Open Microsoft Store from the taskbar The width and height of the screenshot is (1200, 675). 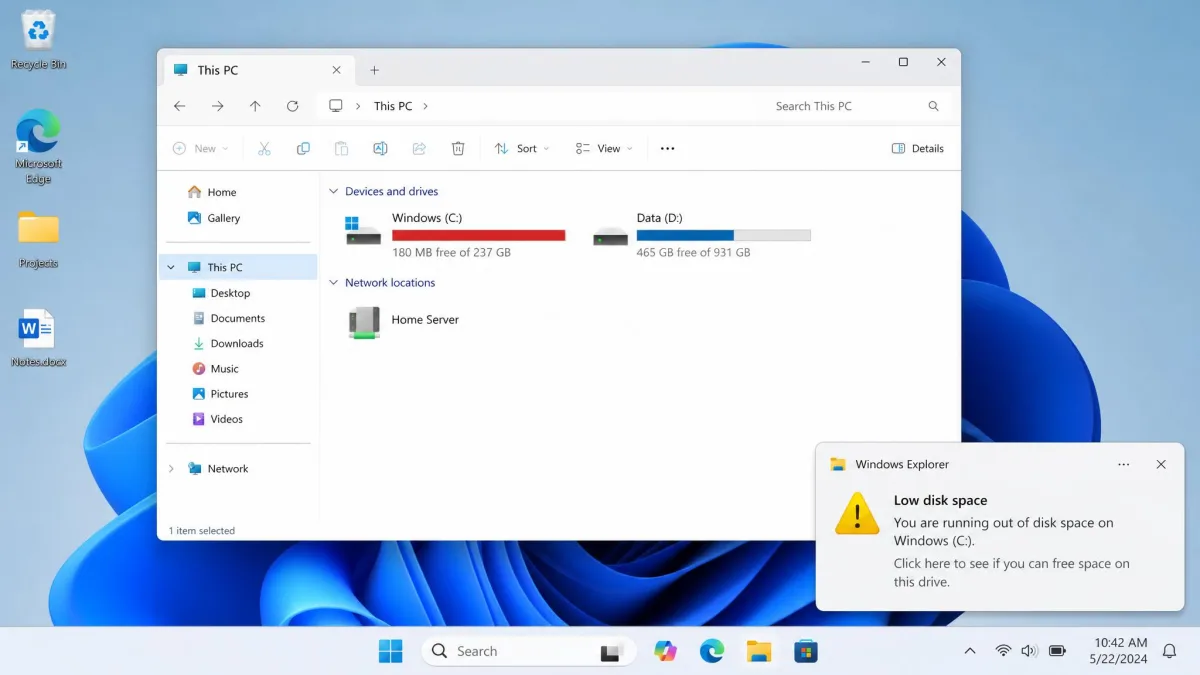(806, 651)
